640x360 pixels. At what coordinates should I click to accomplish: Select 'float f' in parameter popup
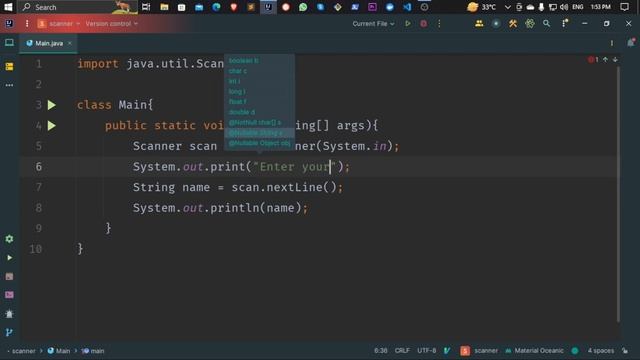(x=237, y=102)
